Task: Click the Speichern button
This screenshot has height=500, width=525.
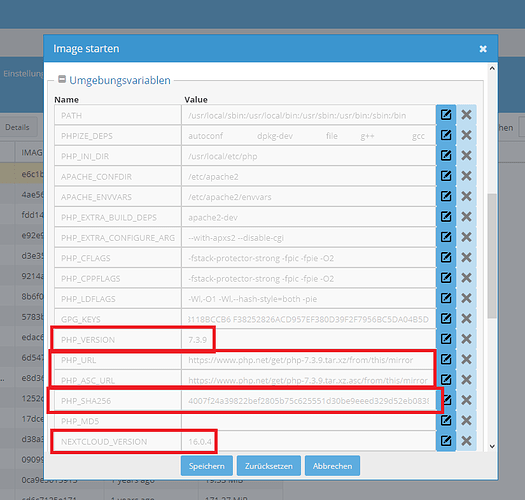Action: (207, 466)
